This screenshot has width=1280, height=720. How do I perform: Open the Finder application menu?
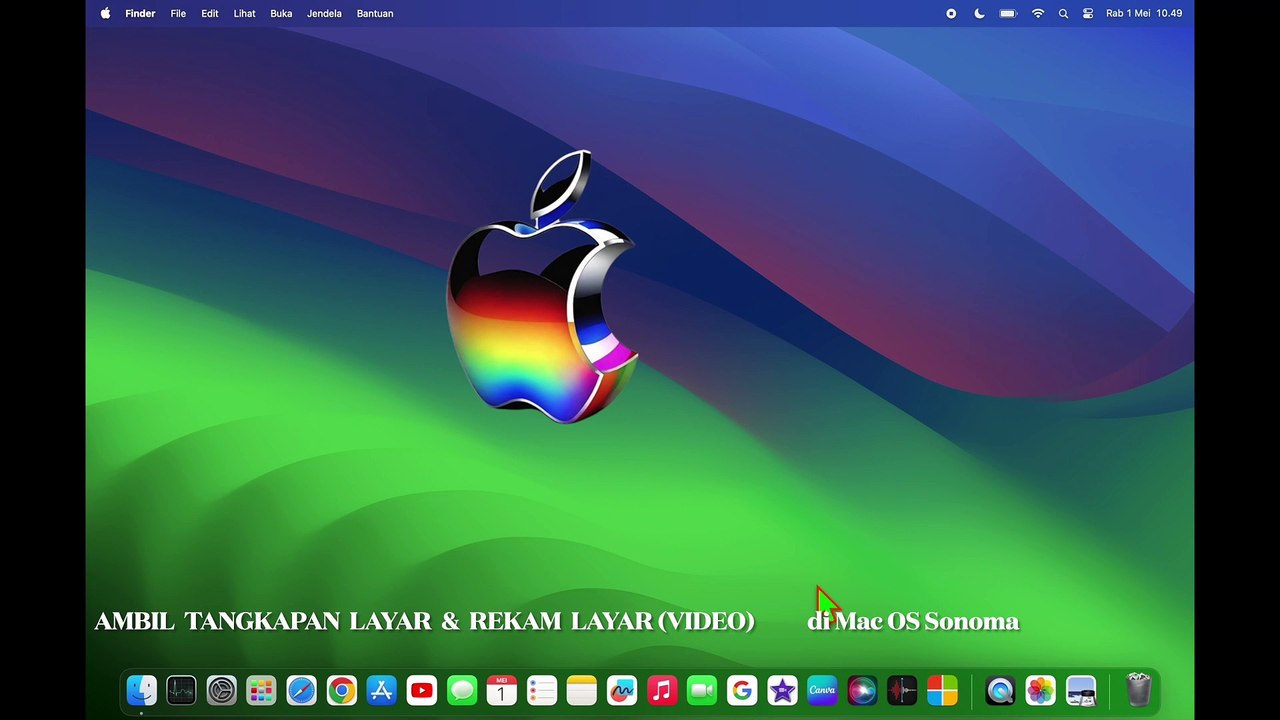pos(140,13)
